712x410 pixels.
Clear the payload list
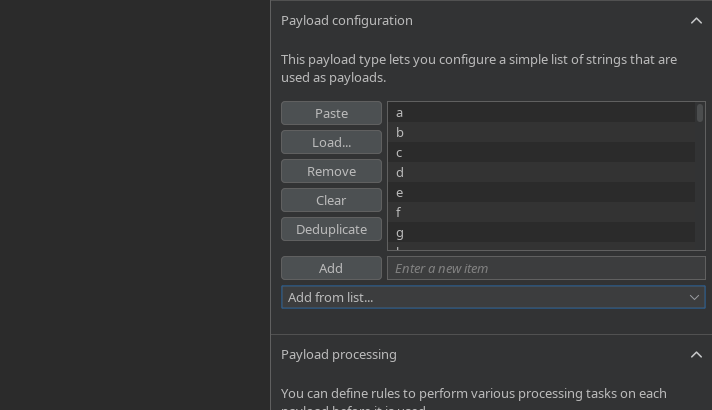coord(331,200)
